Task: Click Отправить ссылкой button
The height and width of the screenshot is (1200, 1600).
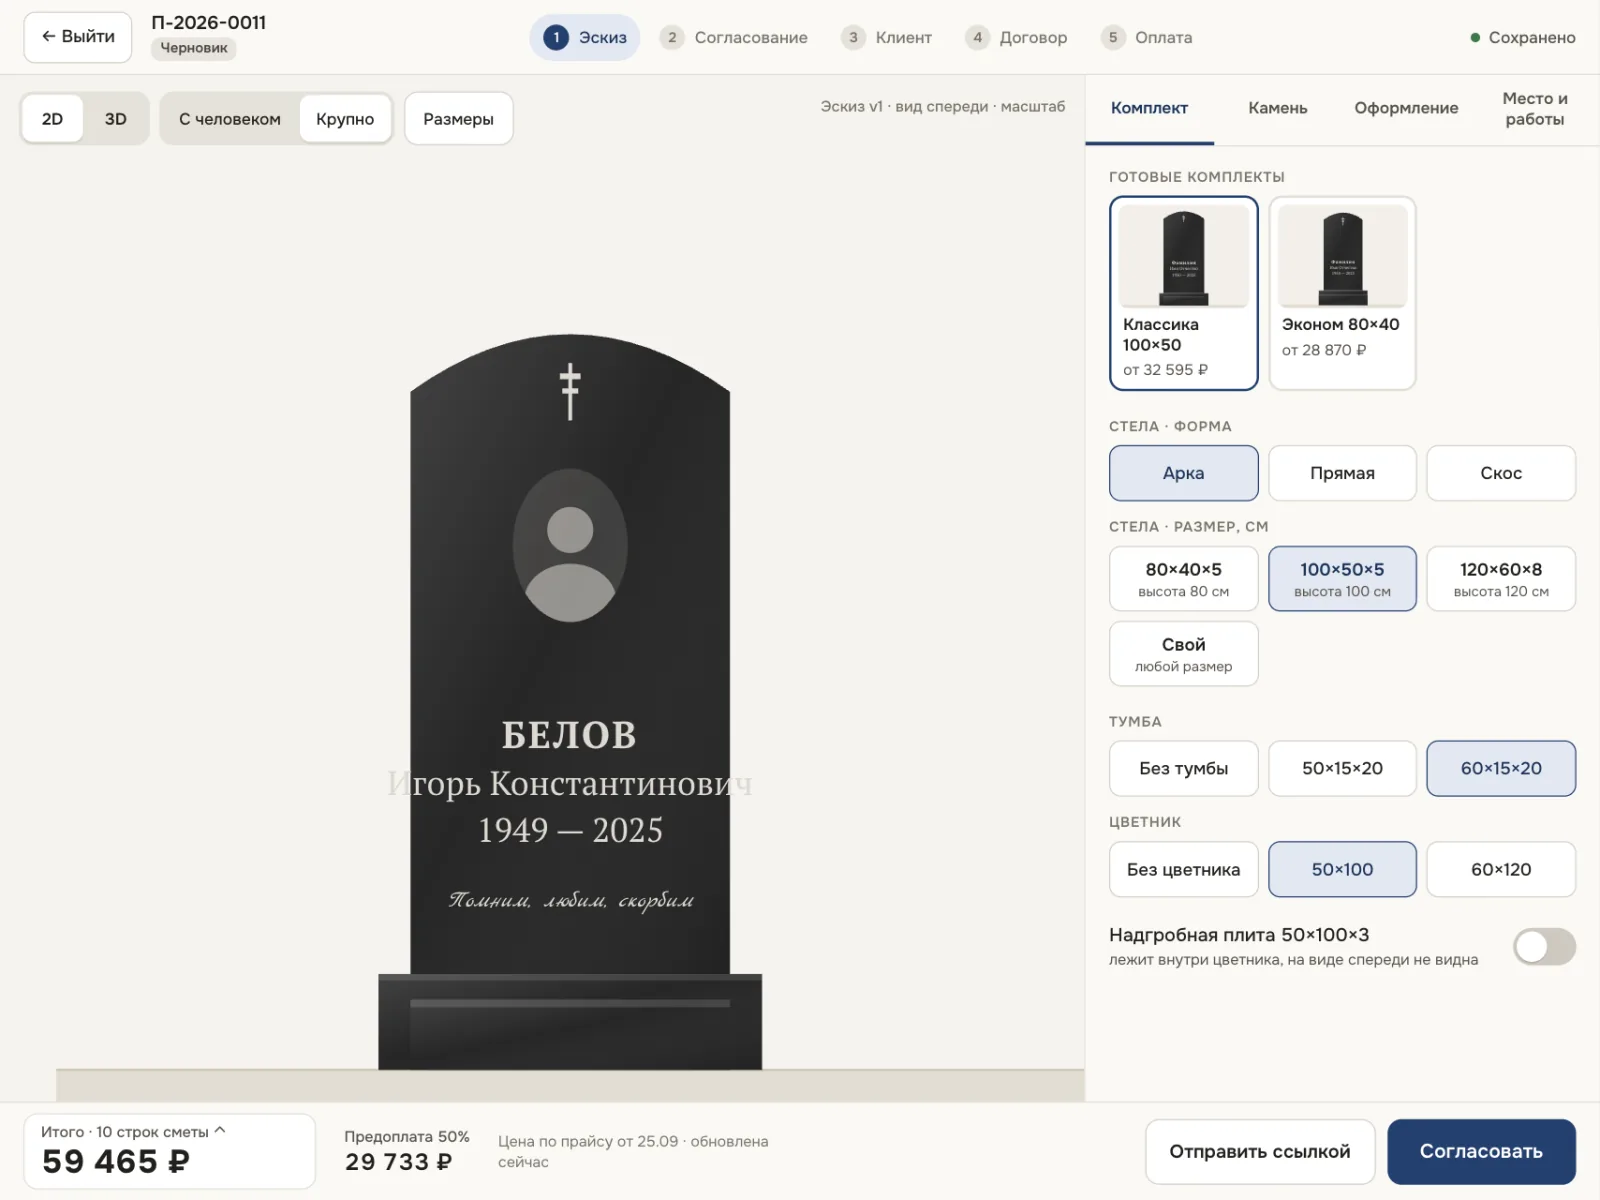Action: tap(1260, 1151)
